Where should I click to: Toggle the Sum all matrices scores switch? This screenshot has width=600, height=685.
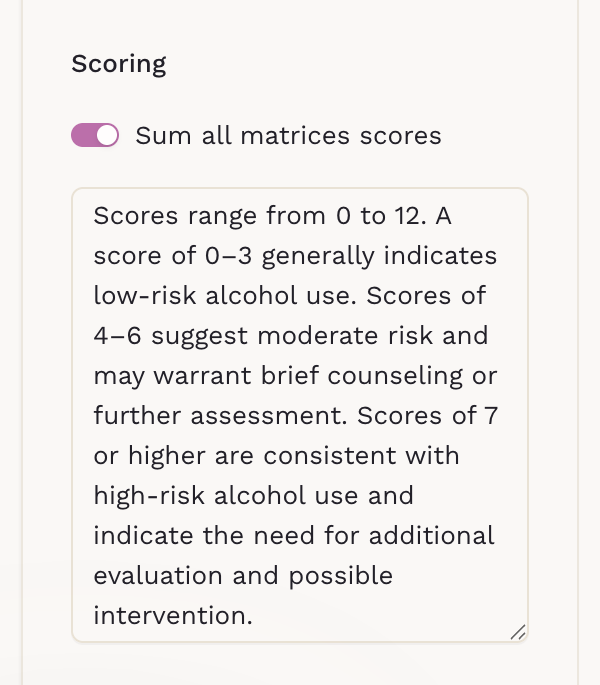pyautogui.click(x=95, y=135)
